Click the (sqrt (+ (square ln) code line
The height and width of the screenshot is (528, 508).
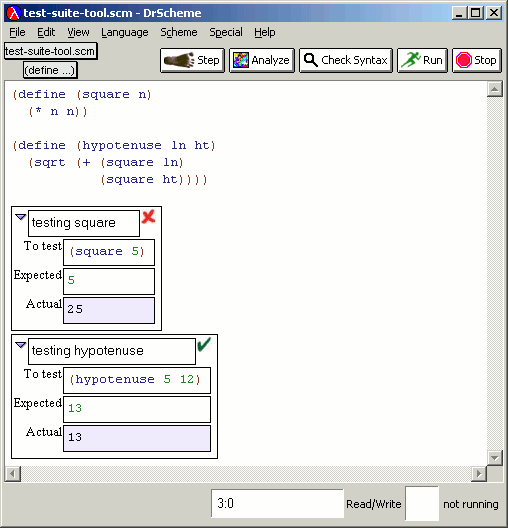point(106,163)
